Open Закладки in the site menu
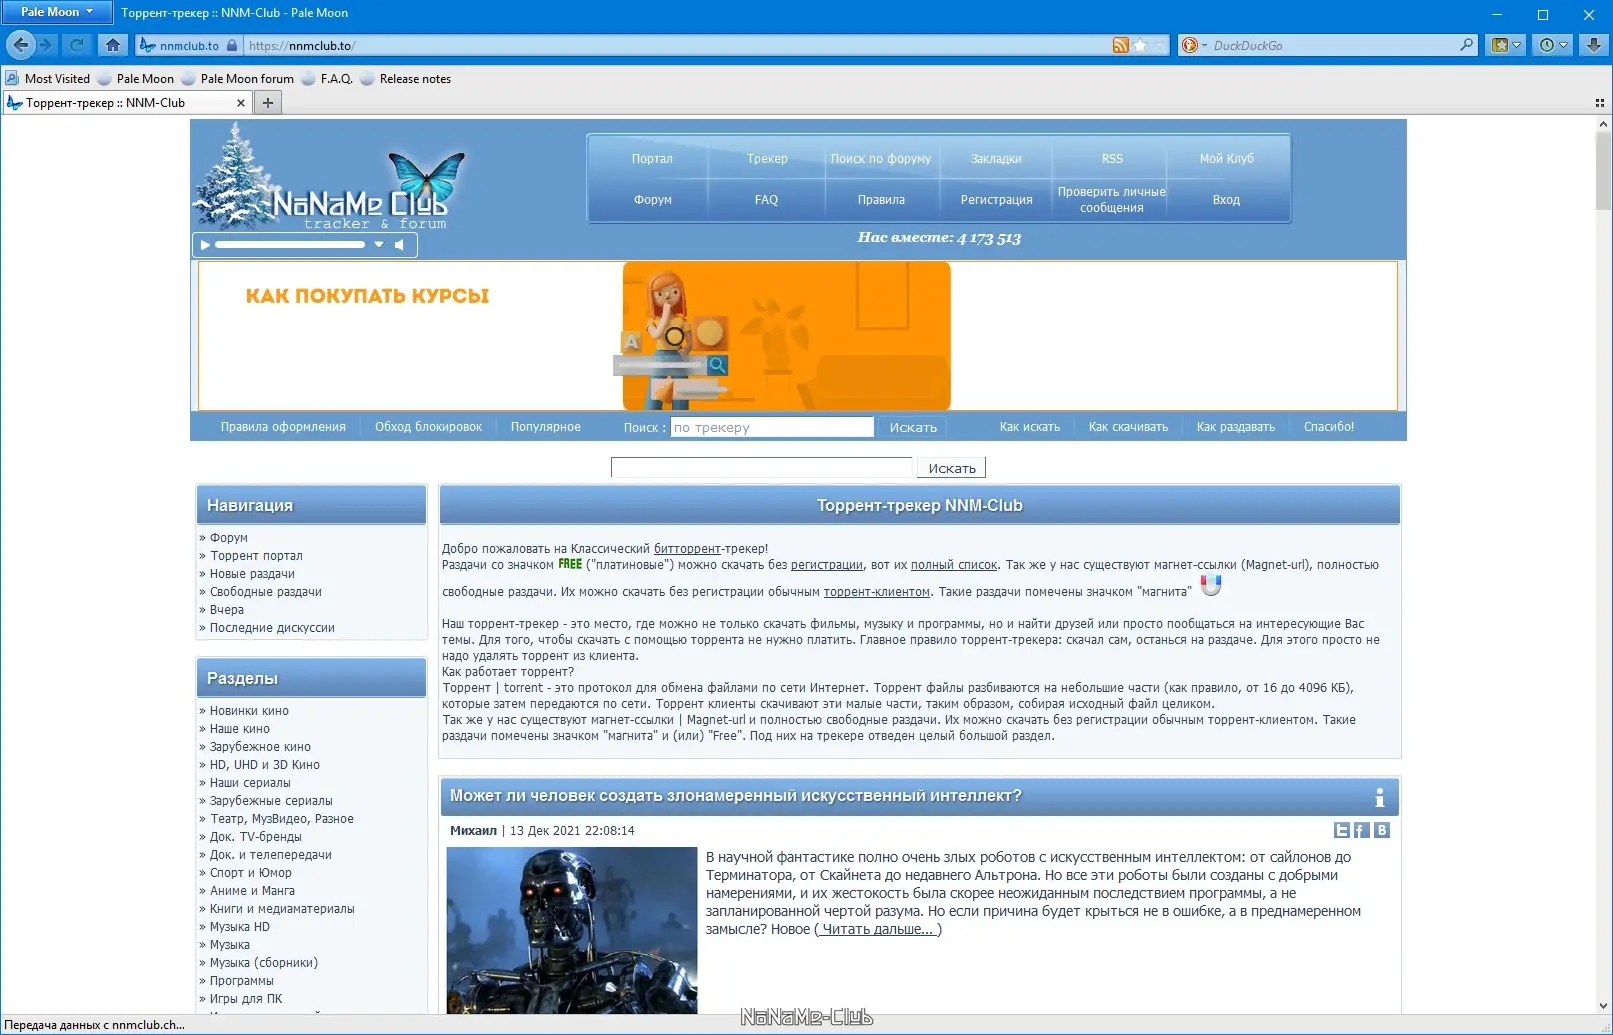1613x1035 pixels. 996,159
